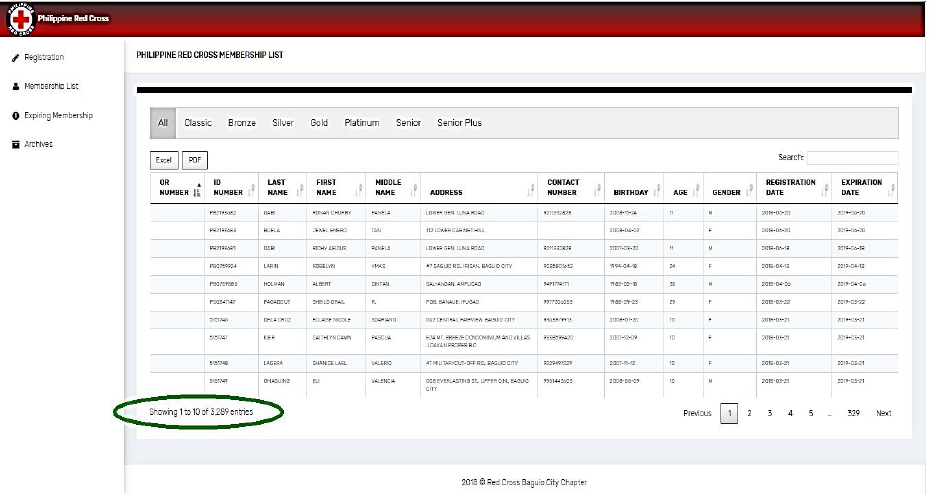Open Registration via its pencil icon
936x495 pixels.
coord(16,58)
